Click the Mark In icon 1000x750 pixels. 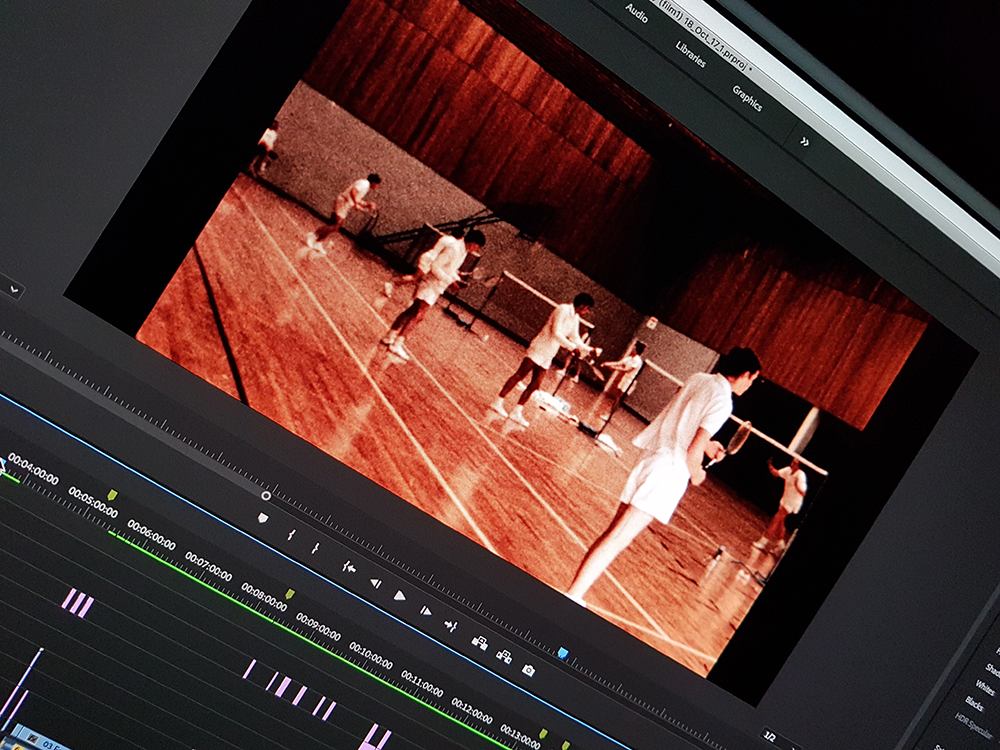tap(291, 535)
